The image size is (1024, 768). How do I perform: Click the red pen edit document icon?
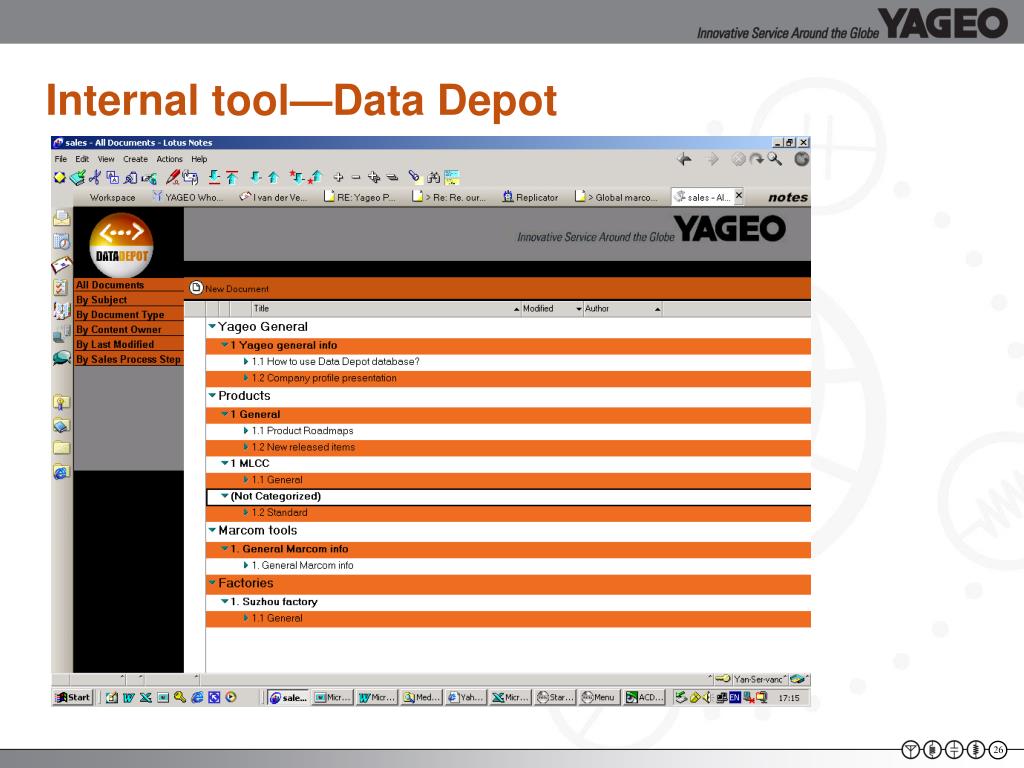(x=173, y=177)
